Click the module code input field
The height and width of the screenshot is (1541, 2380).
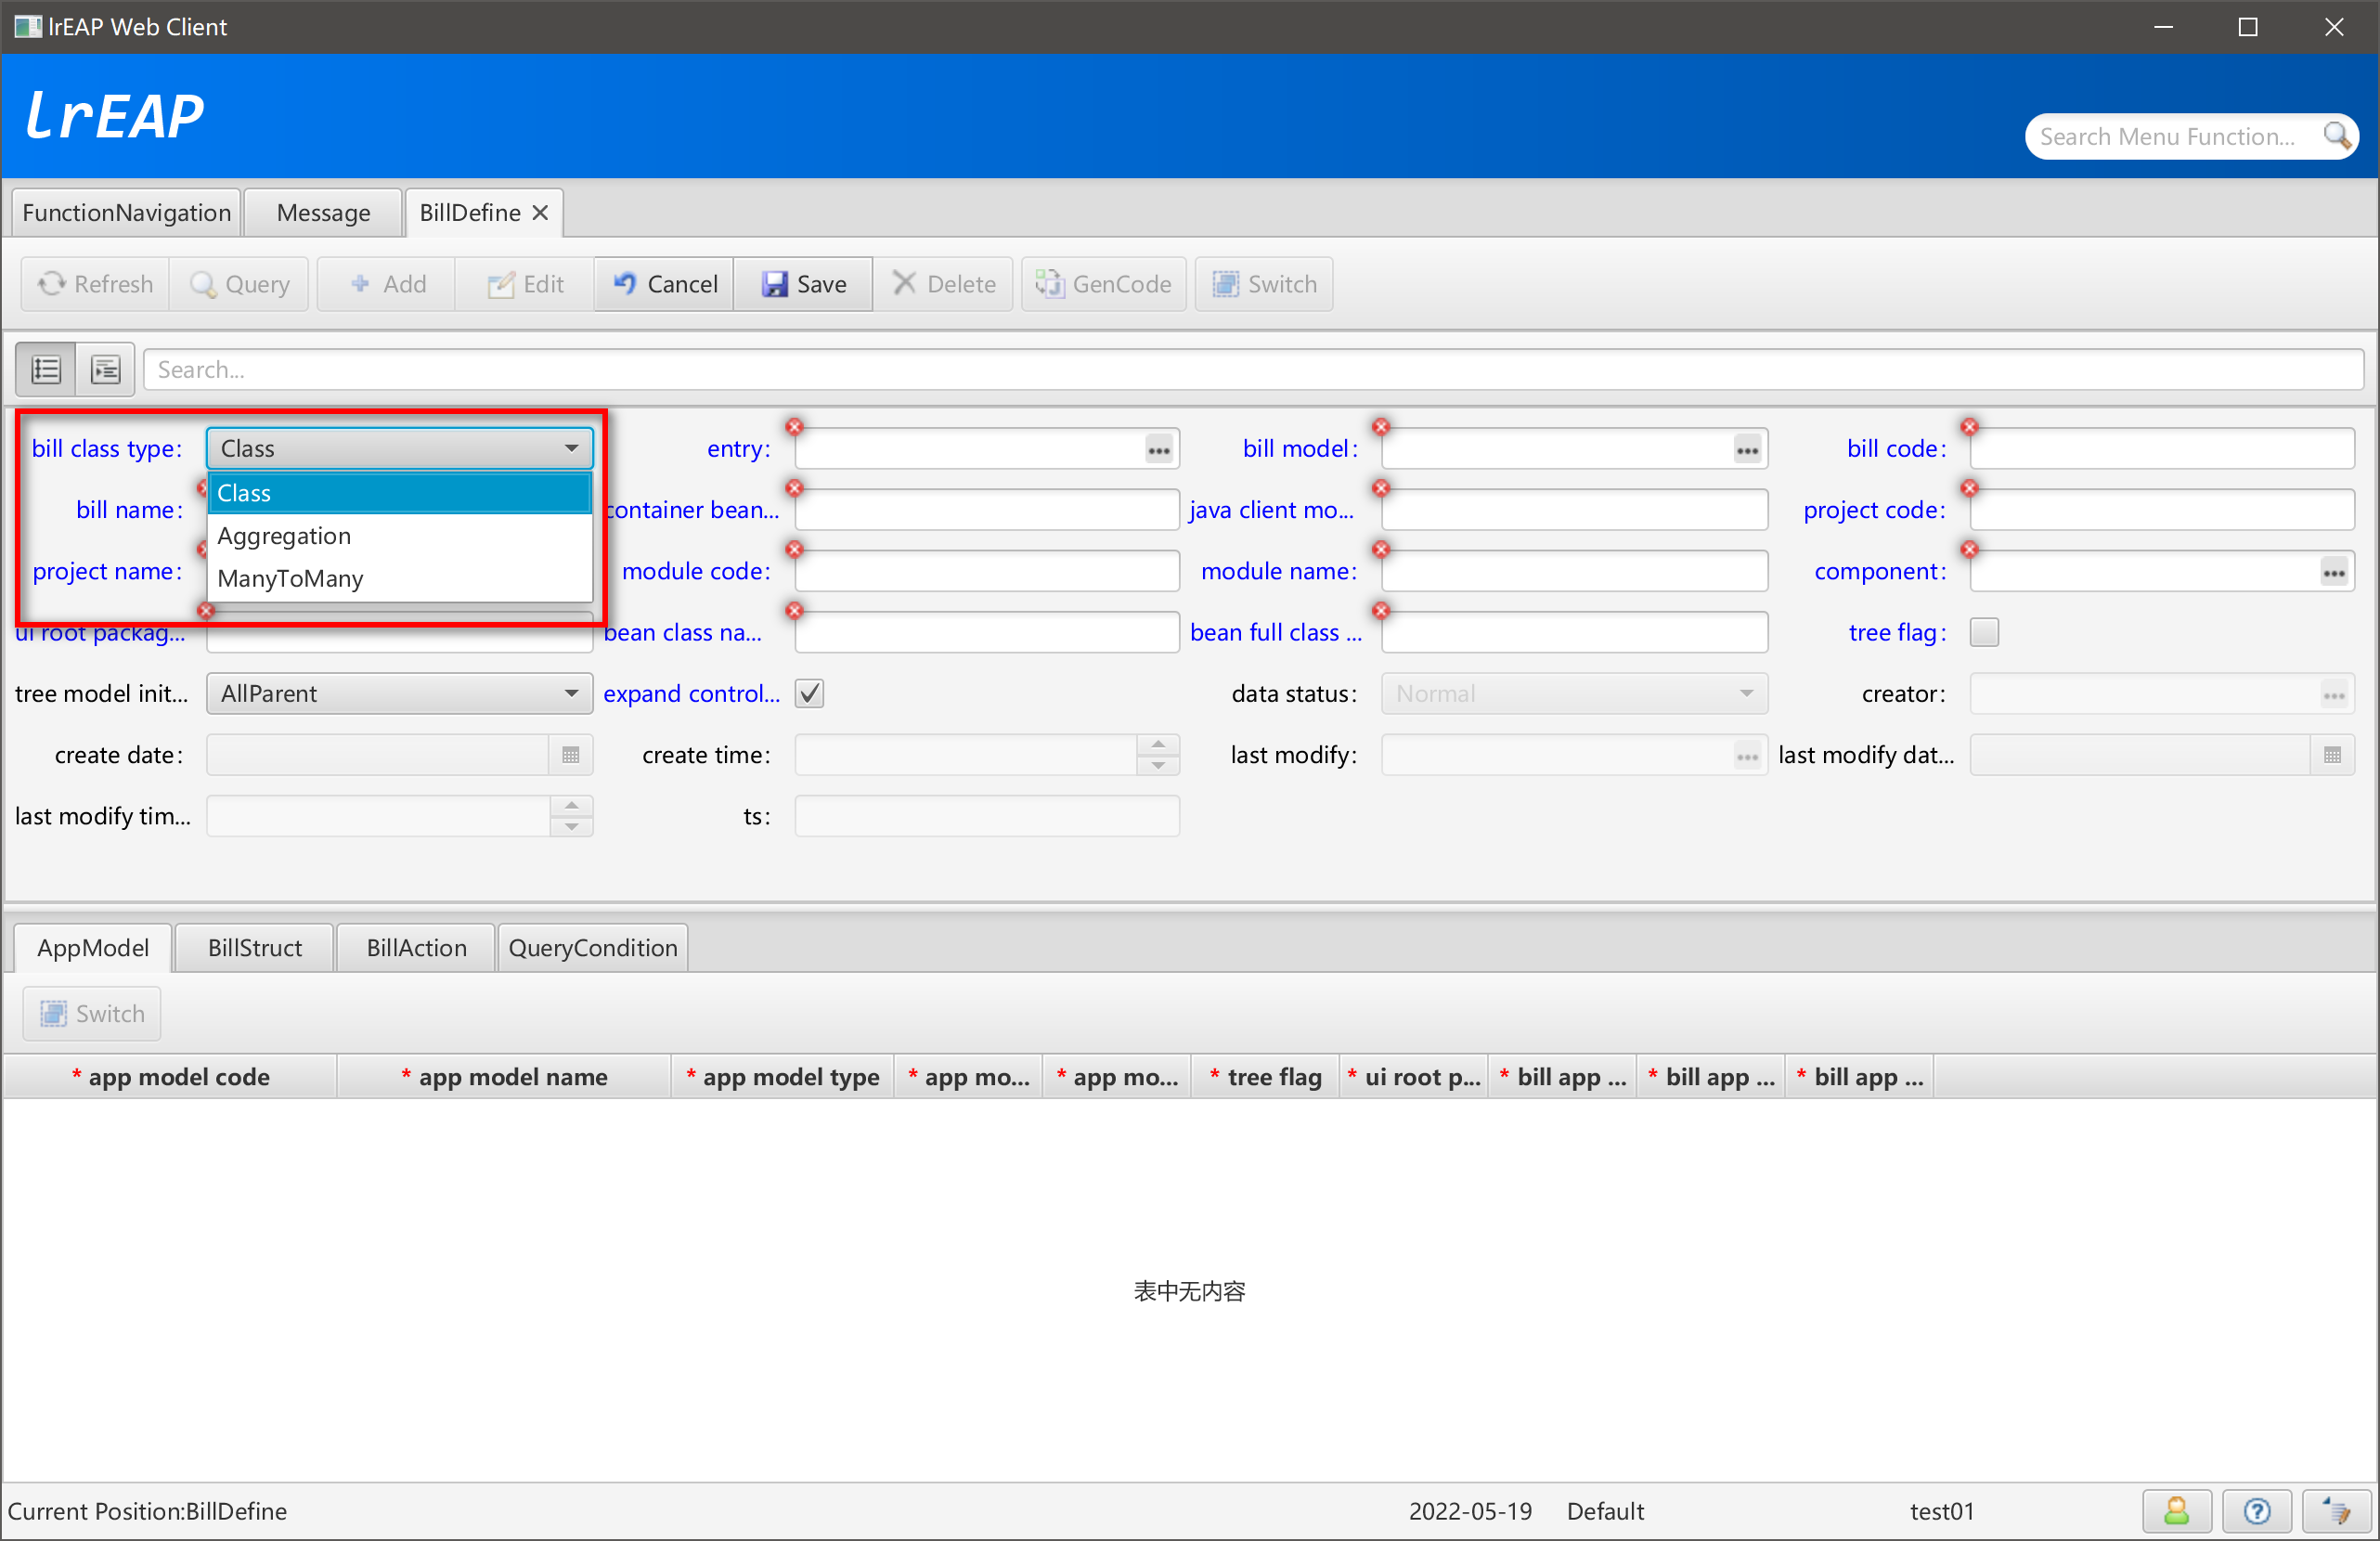coord(987,571)
